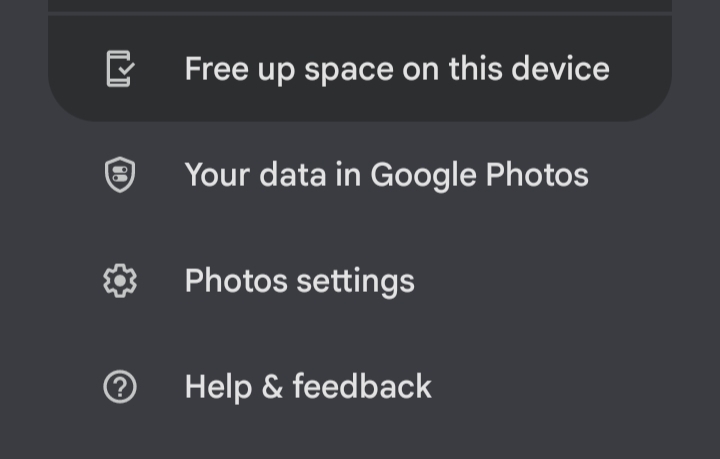Select Free up space on this device
Viewport: 720px width, 459px height.
tap(360, 69)
